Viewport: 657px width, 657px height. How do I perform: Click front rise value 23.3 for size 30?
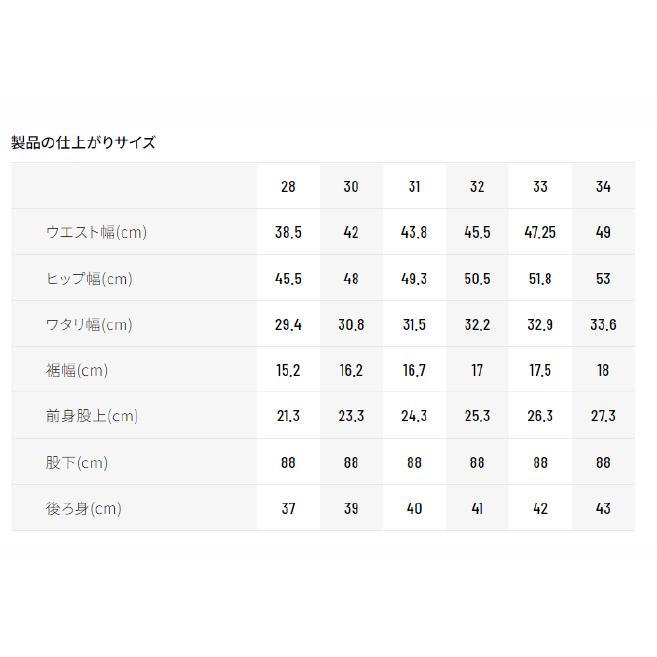[351, 416]
